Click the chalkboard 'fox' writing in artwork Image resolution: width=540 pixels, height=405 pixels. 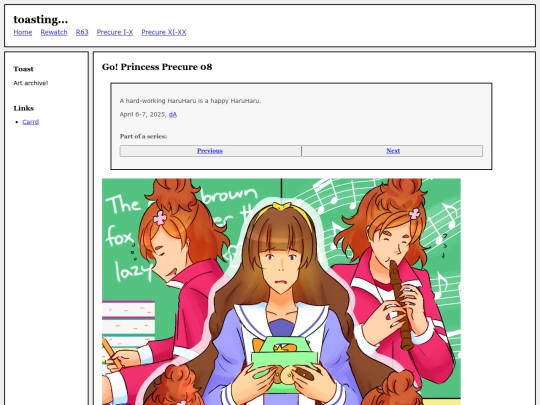click(x=120, y=236)
